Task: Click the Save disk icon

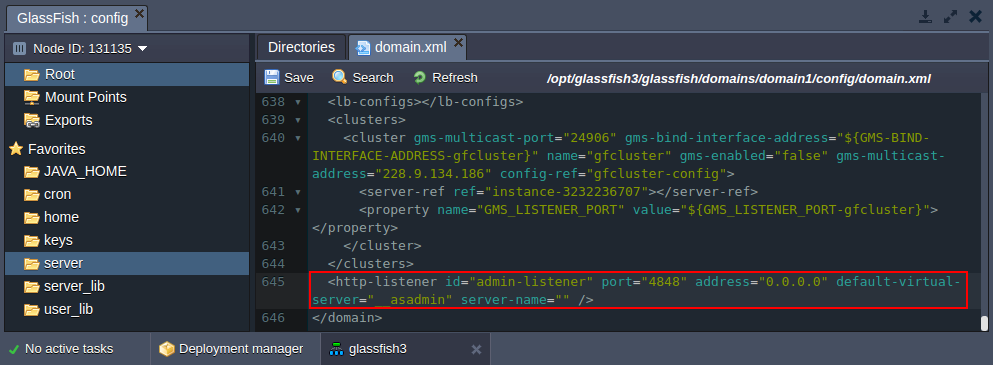Action: (x=272, y=77)
